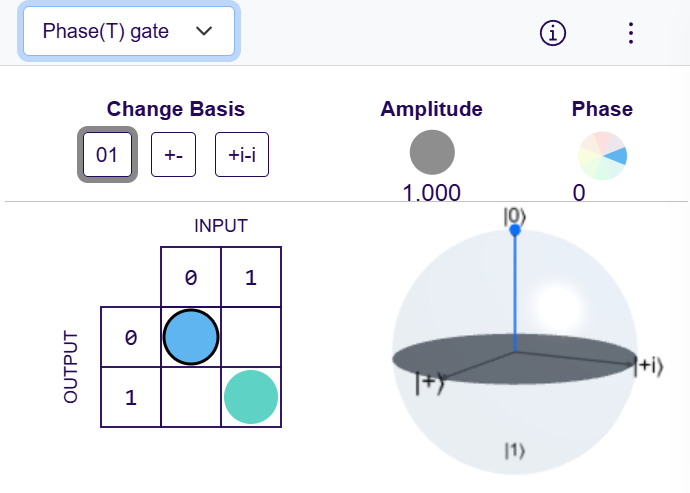Click the gray equatorial disk of the sphere
Viewport: 690px width, 493px height.
point(470,350)
